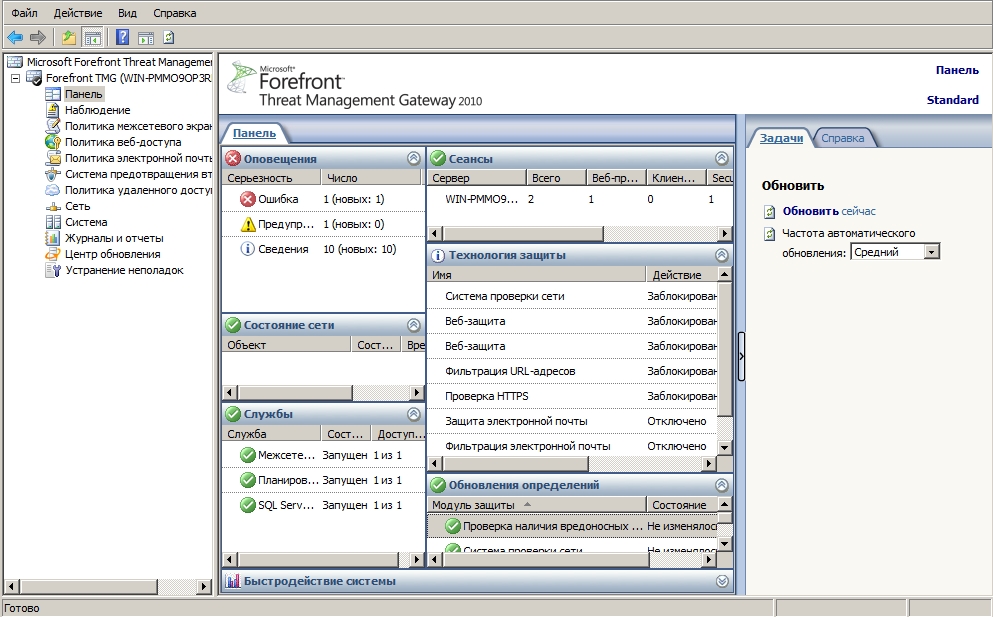This screenshot has width=993, height=617.
Task: Collapse the Обновления определений section
Action: [721, 485]
